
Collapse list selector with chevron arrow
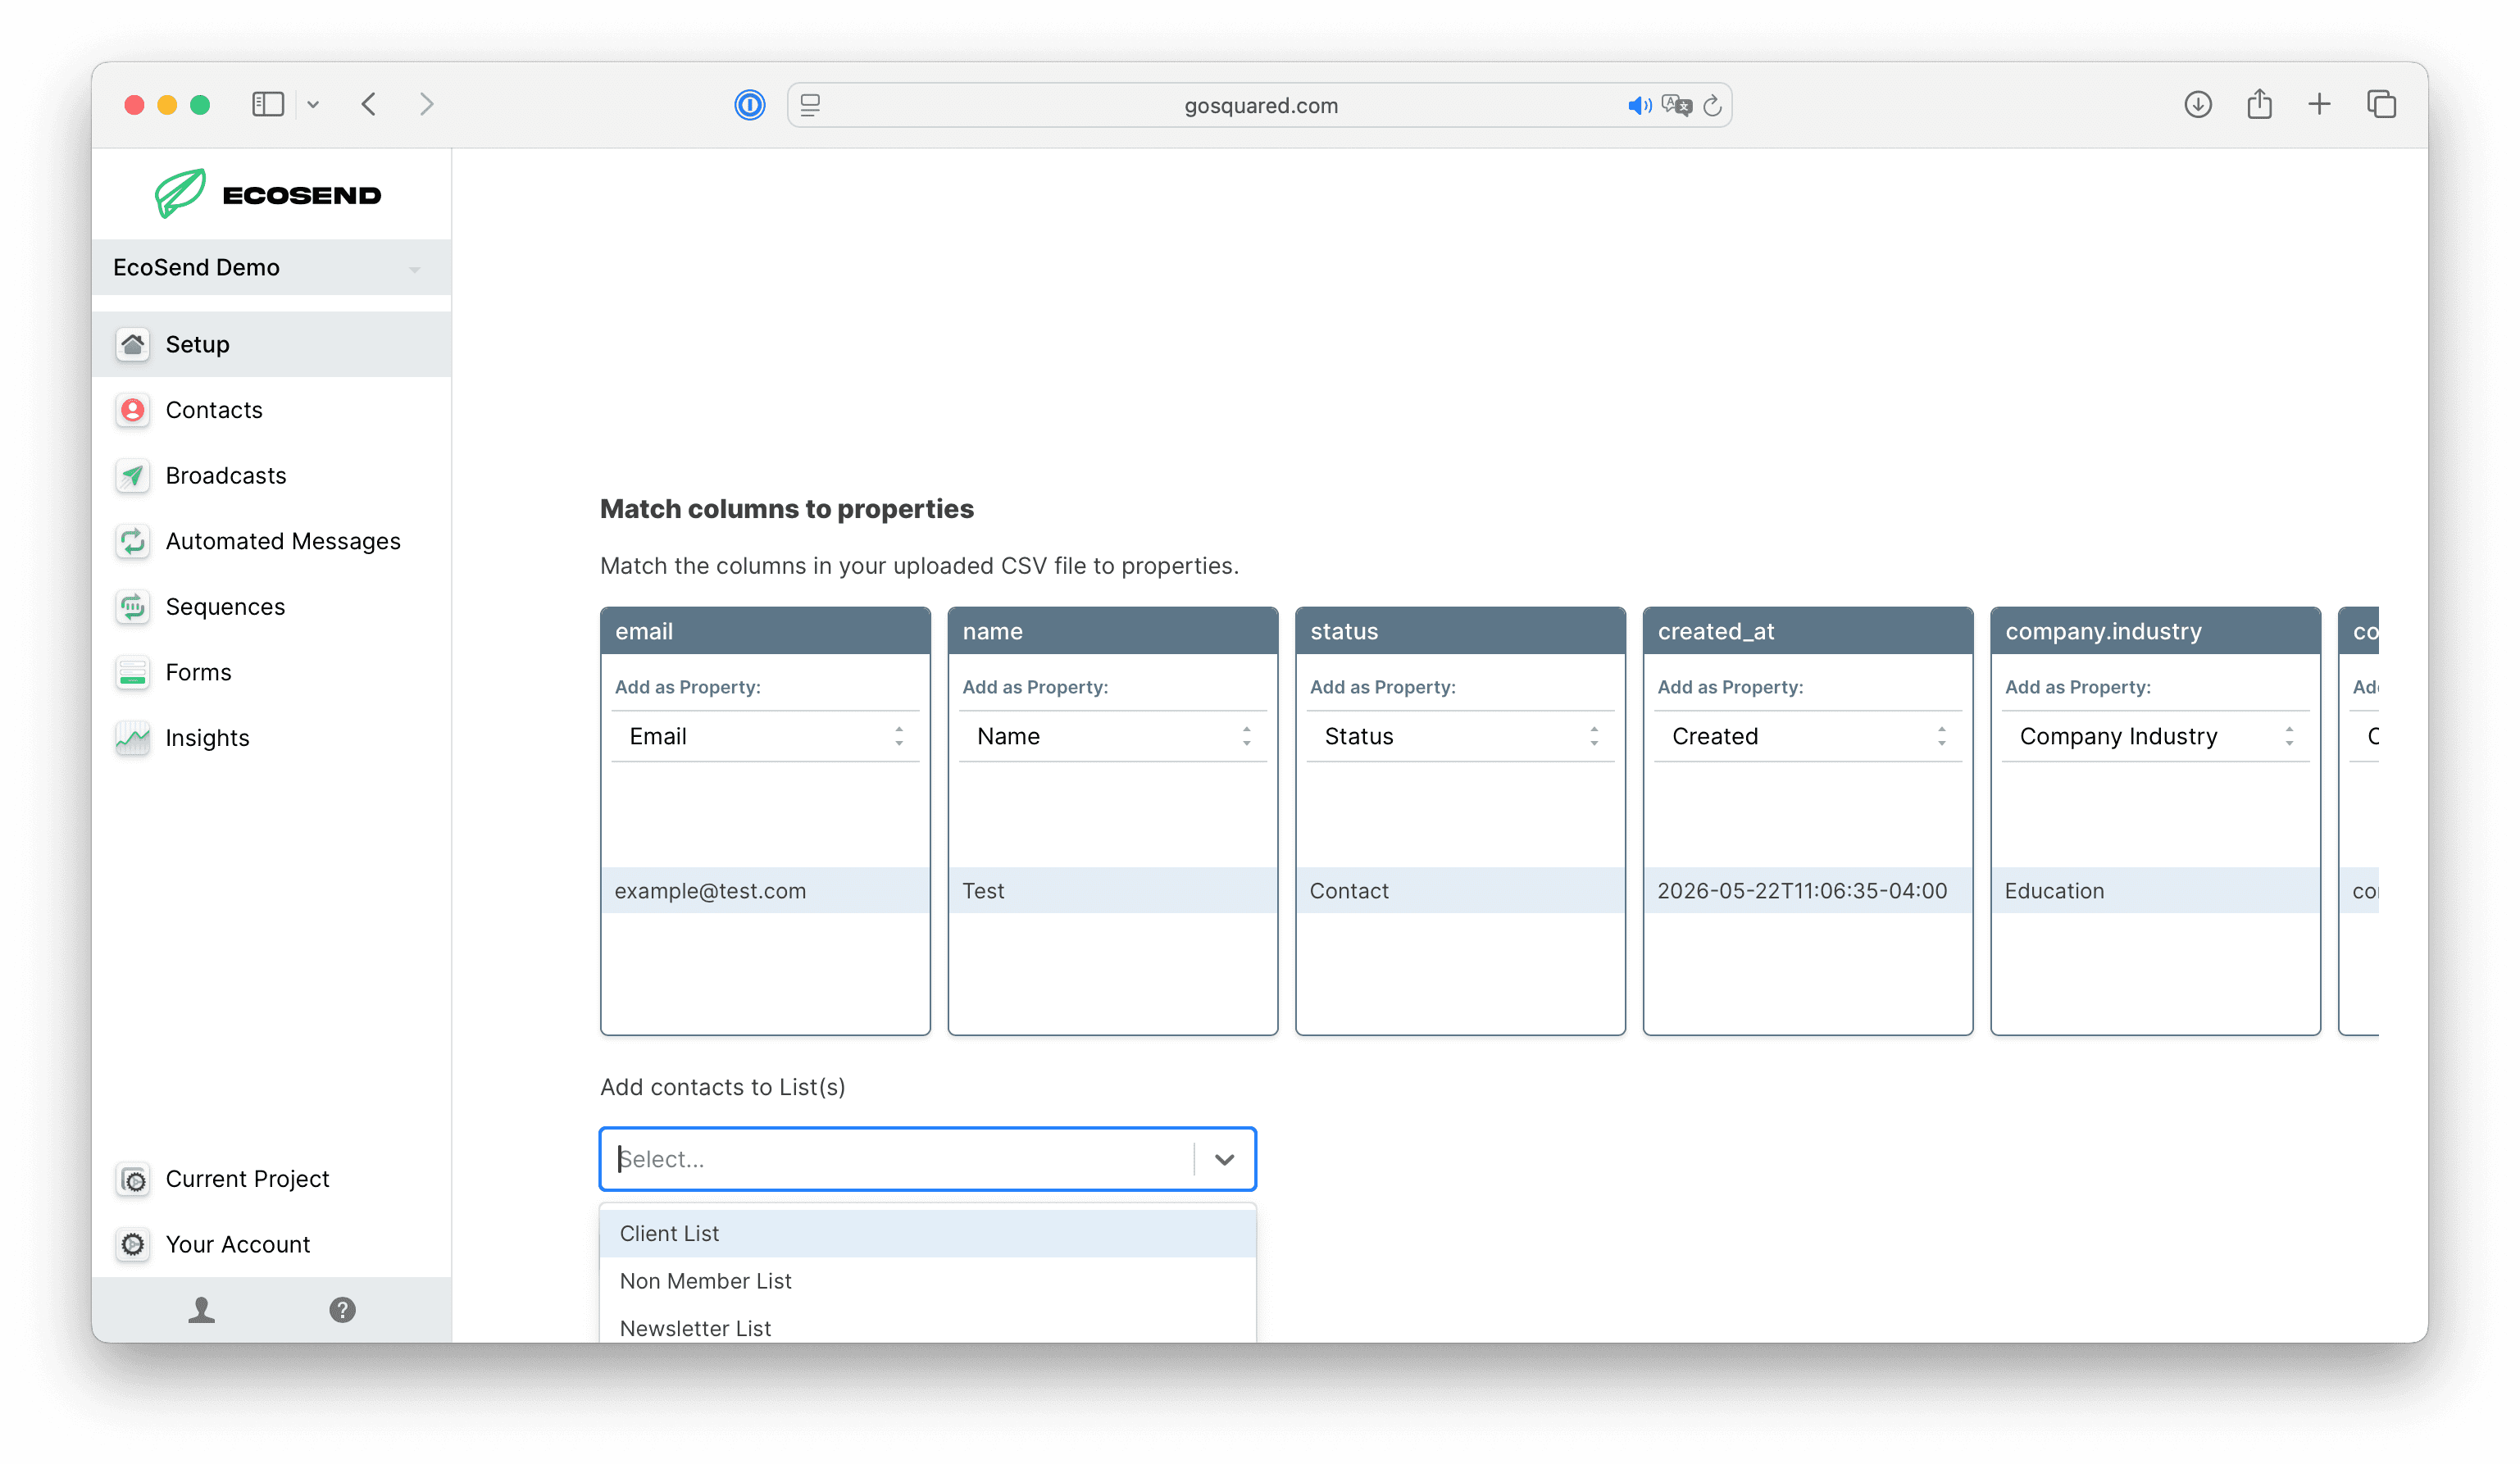pos(1225,1160)
